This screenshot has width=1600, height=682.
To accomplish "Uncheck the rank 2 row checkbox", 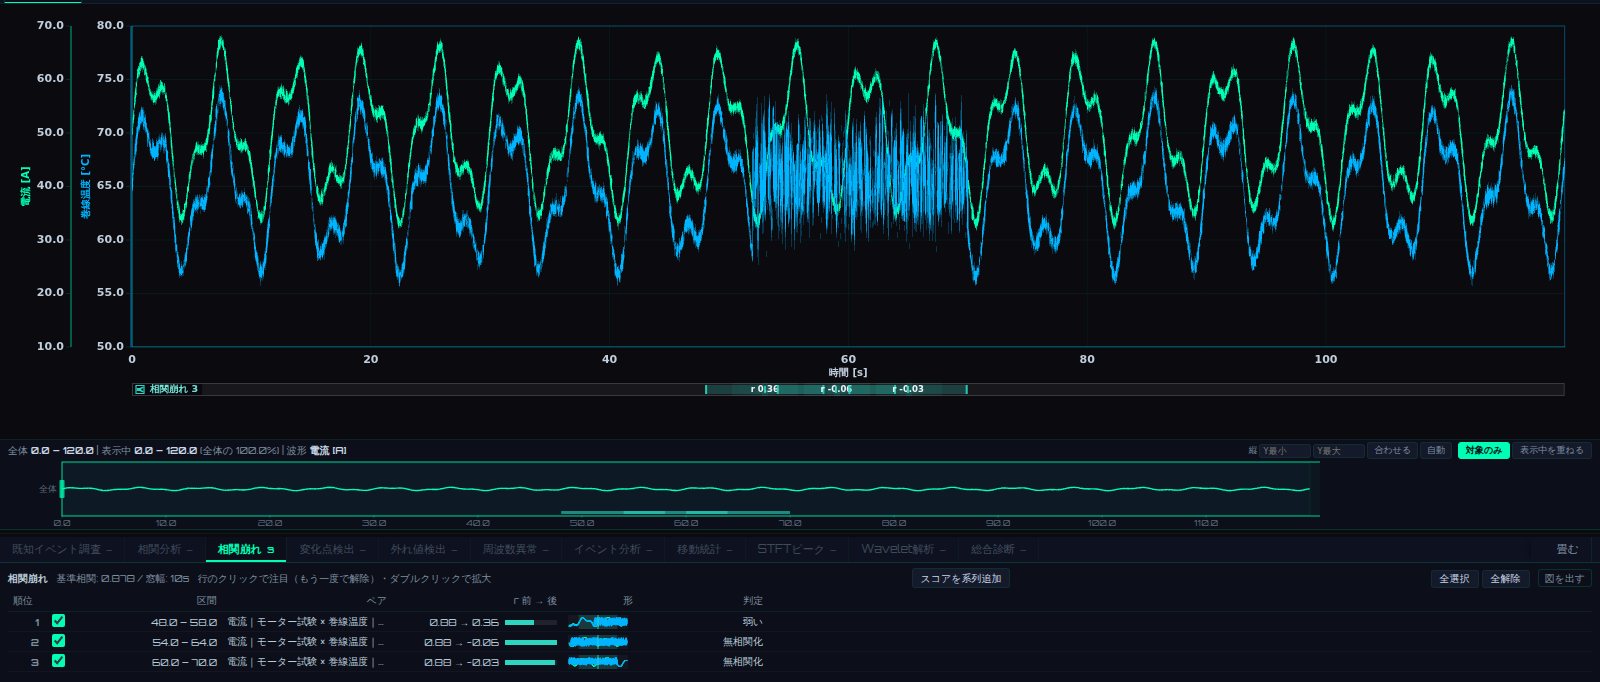I will 58,641.
